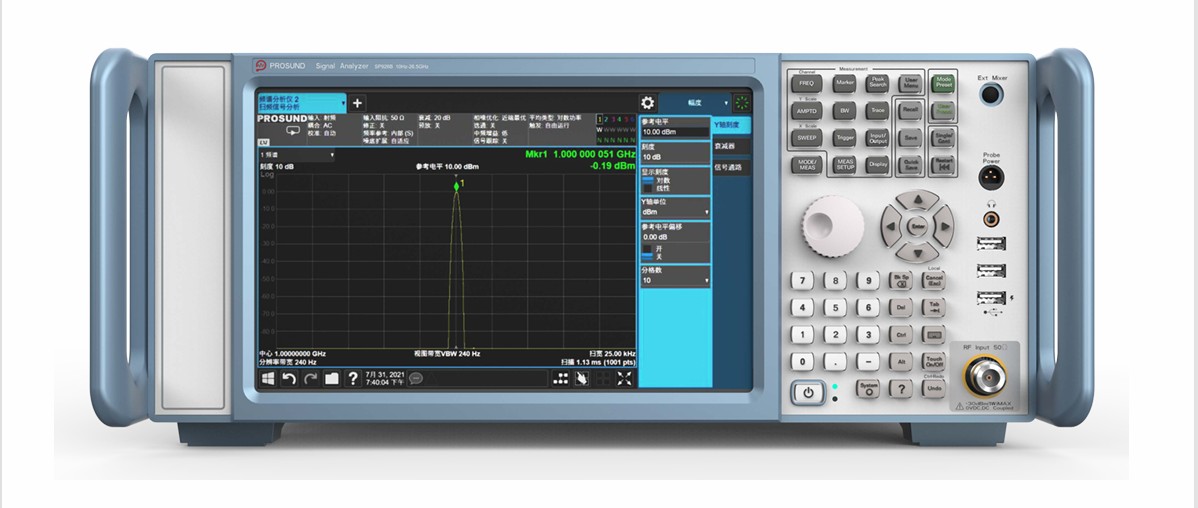Click the touch pointer icon in bottom toolbar
This screenshot has height=508, width=1198.
pos(582,378)
